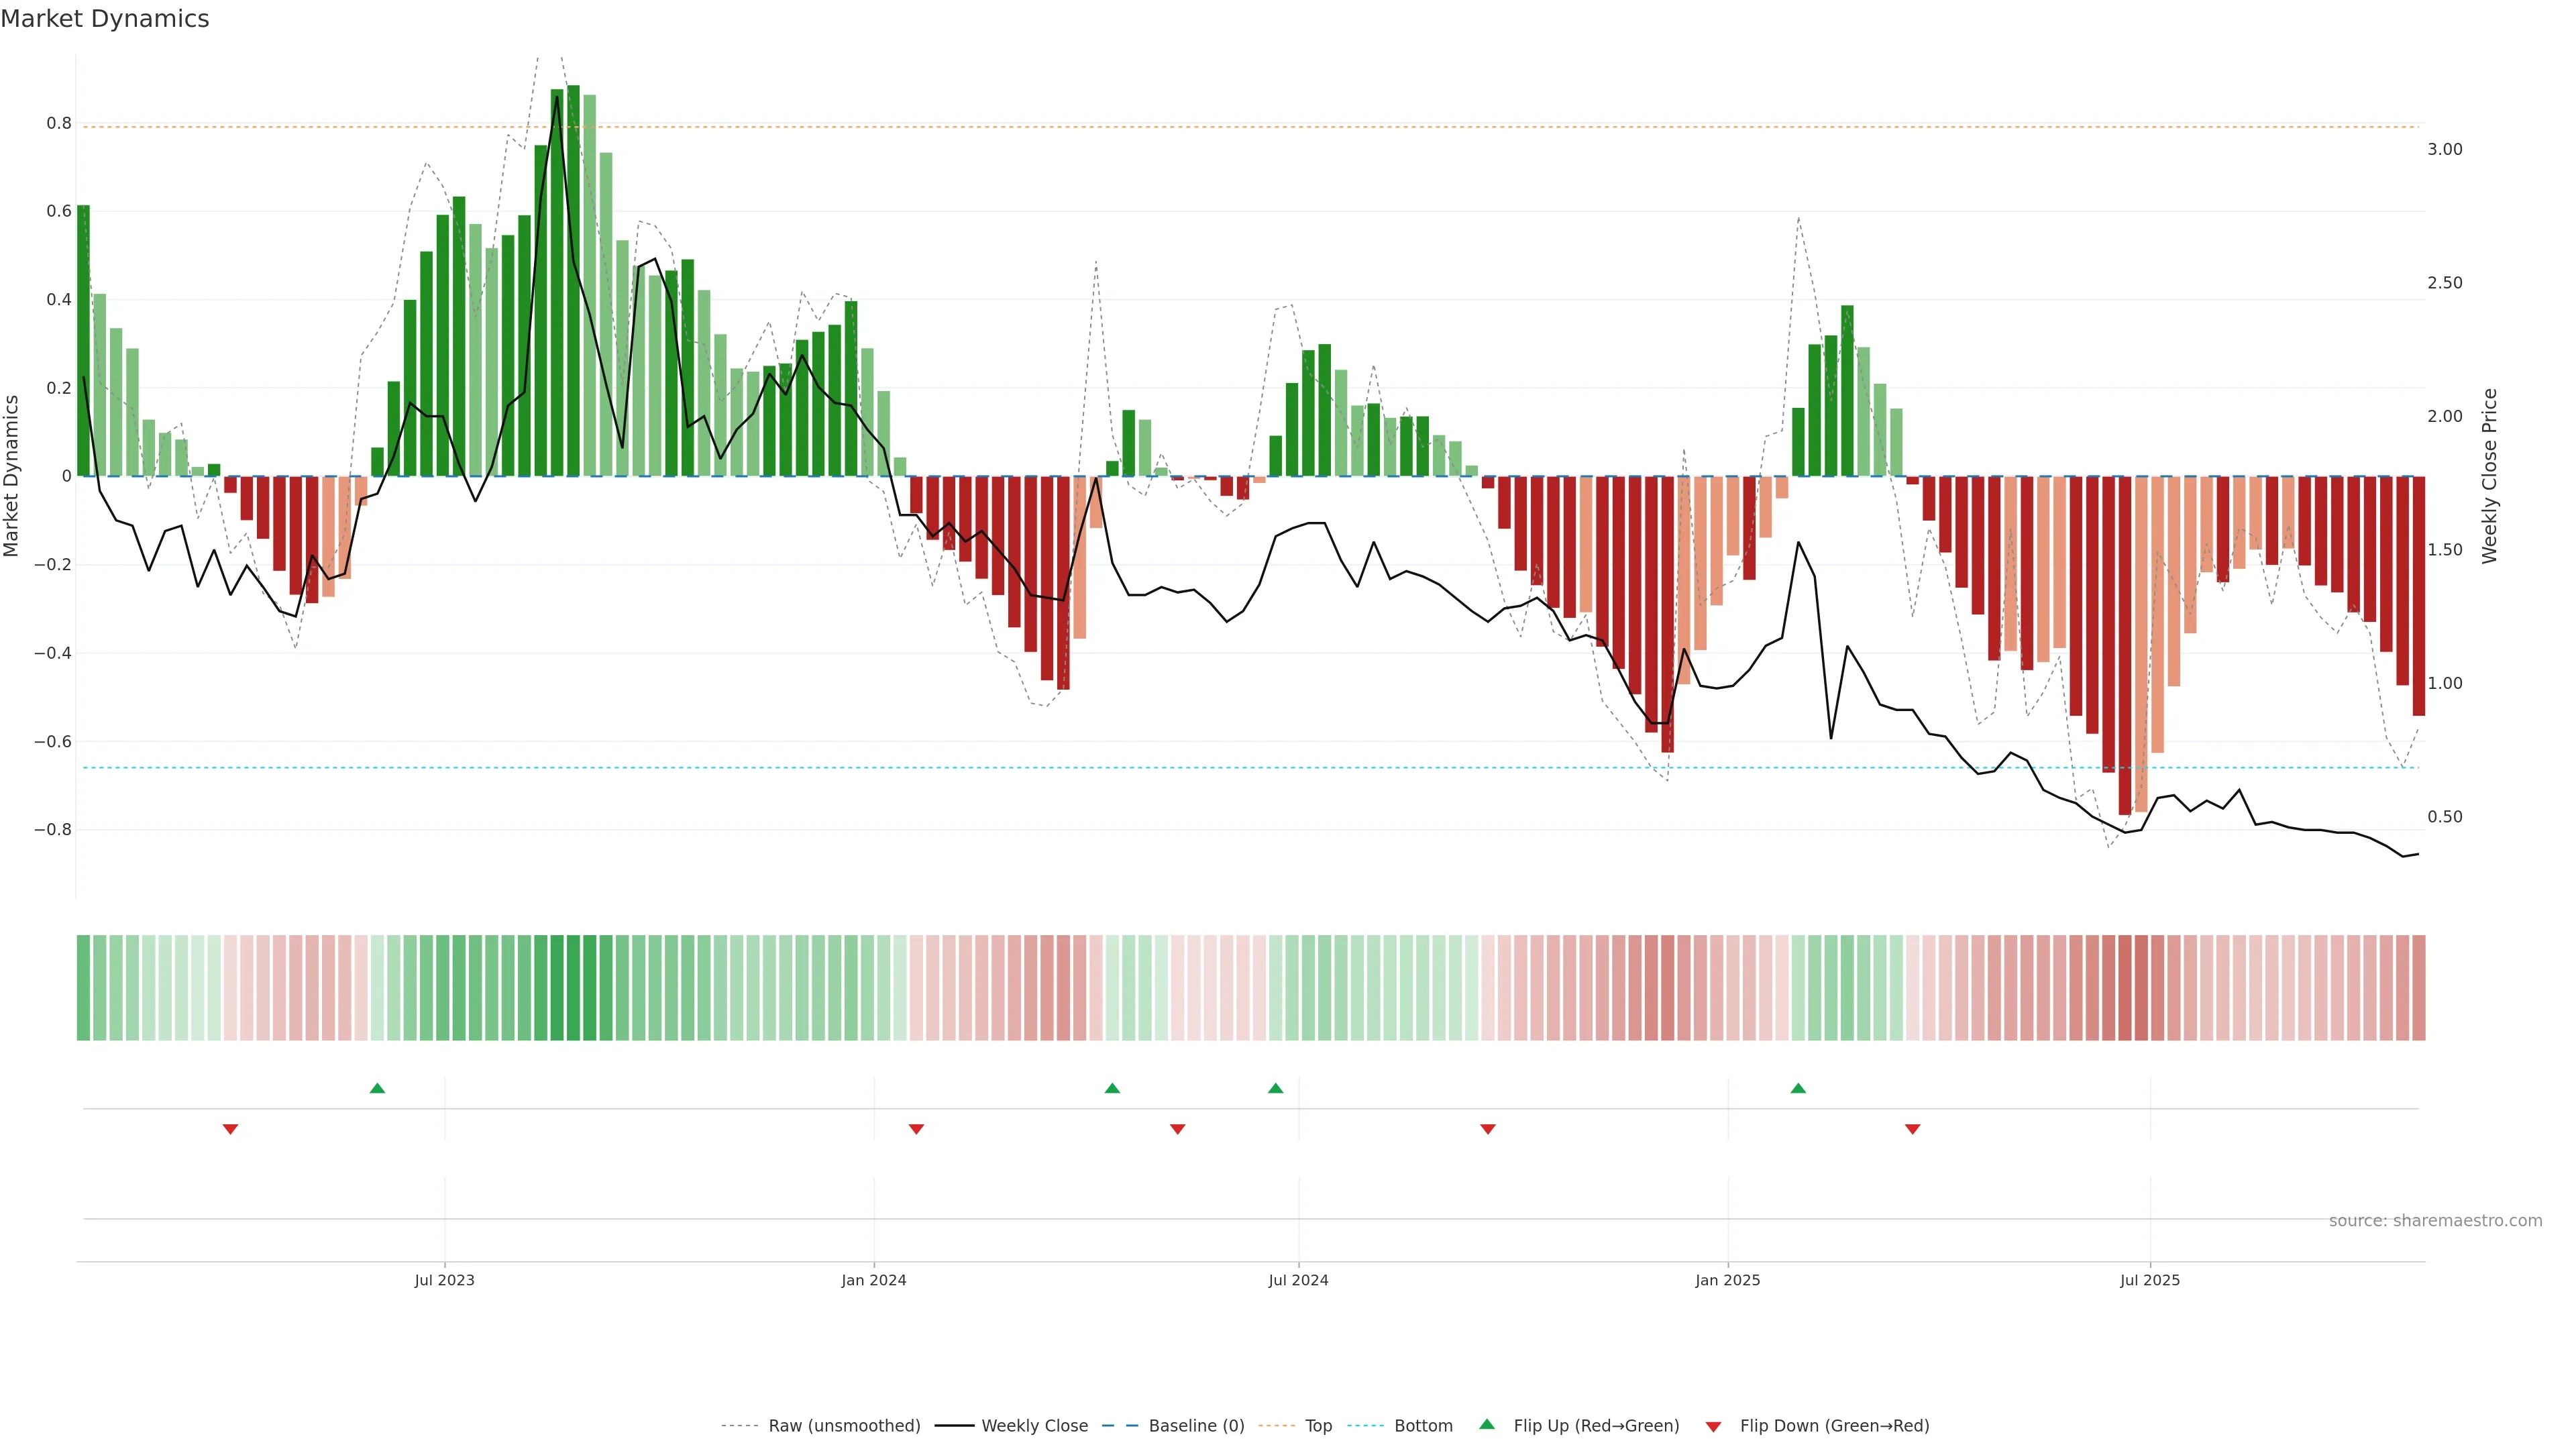2576x1449 pixels.
Task: Click the green Flip Up marker after Jan 2025
Action: 1798,1088
